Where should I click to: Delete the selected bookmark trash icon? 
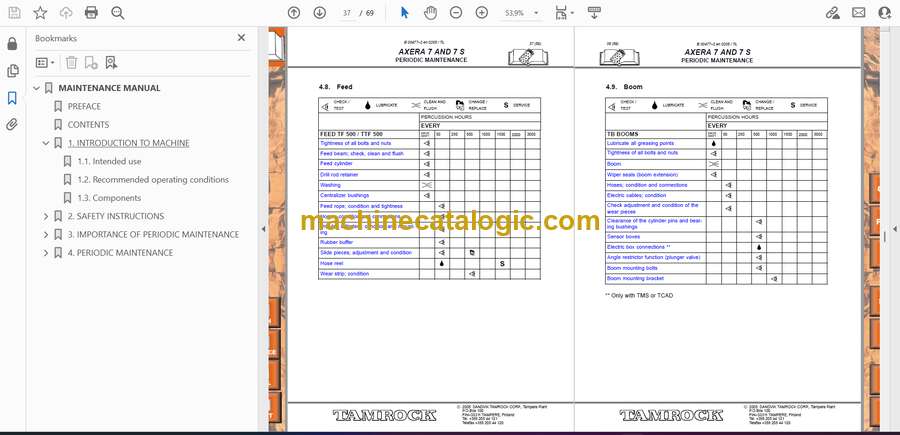[x=71, y=63]
